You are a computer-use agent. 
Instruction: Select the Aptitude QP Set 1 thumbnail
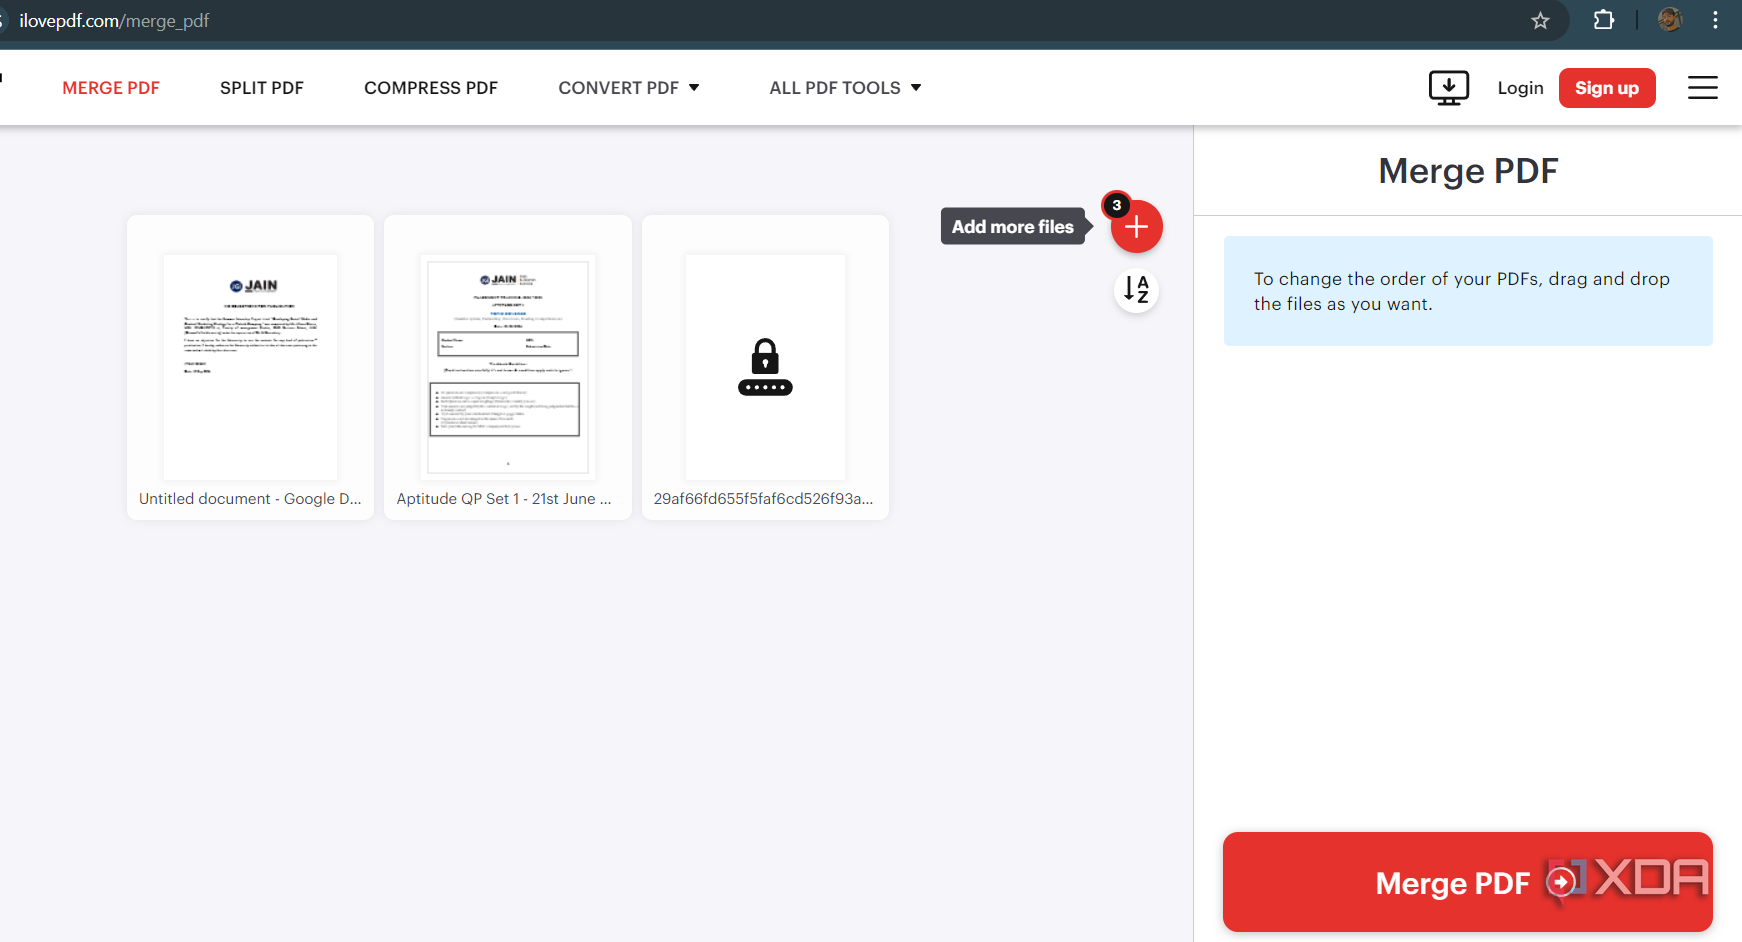[508, 367]
